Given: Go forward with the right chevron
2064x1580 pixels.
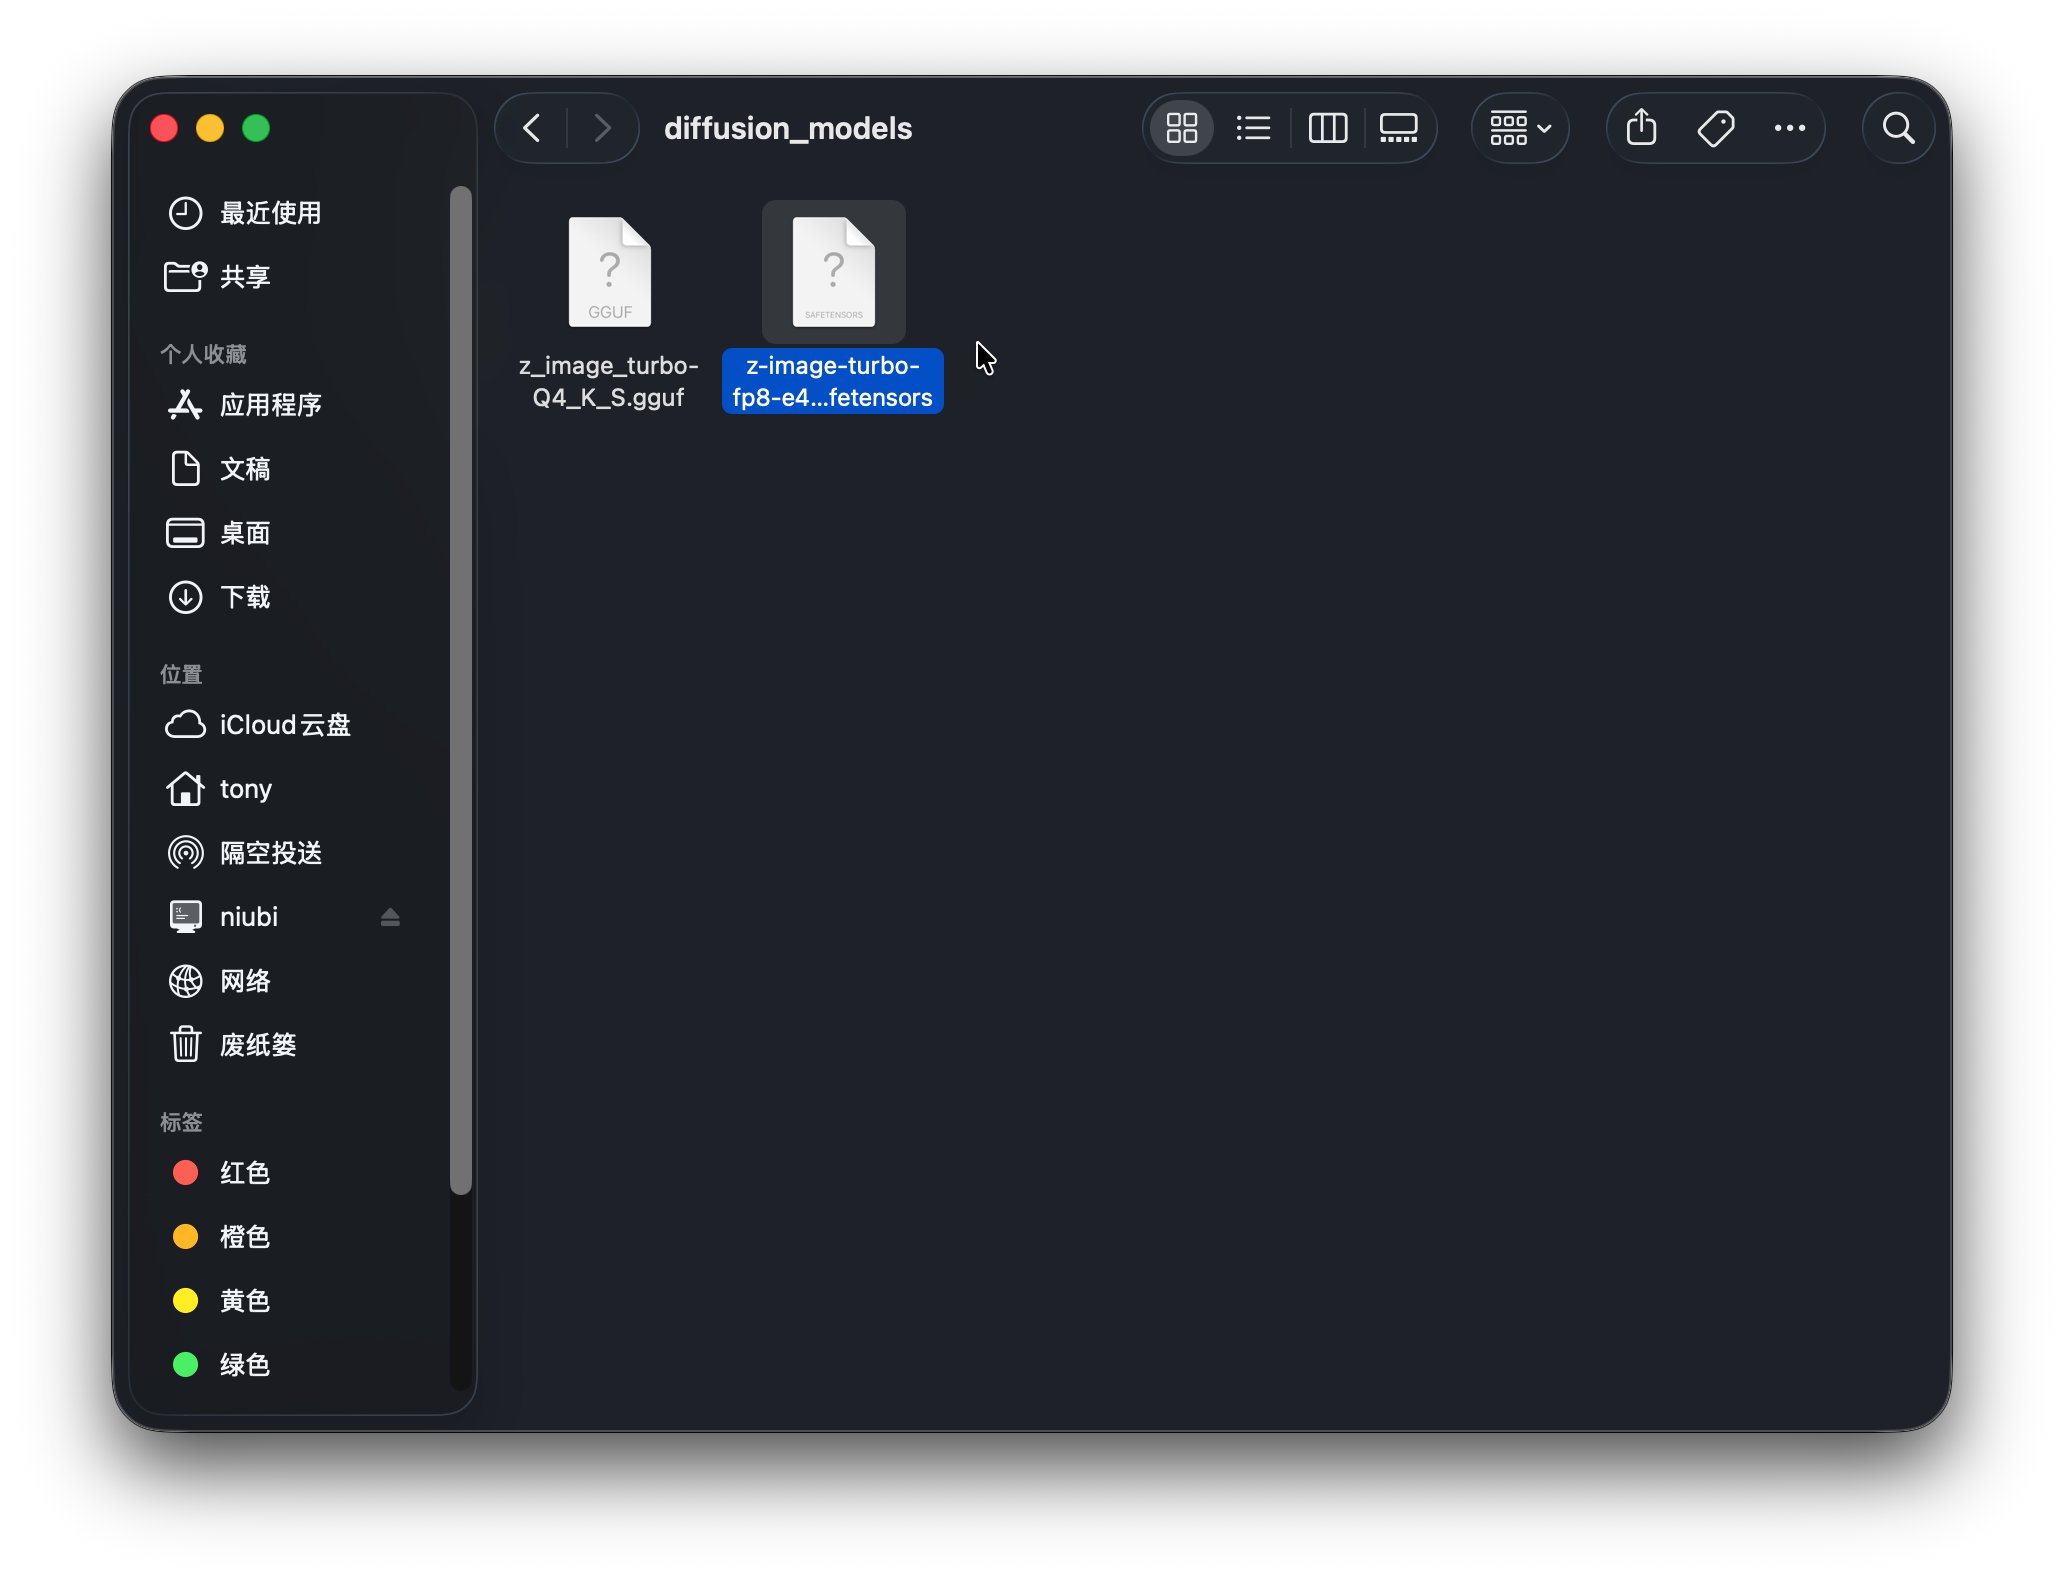Looking at the screenshot, I should (x=602, y=128).
